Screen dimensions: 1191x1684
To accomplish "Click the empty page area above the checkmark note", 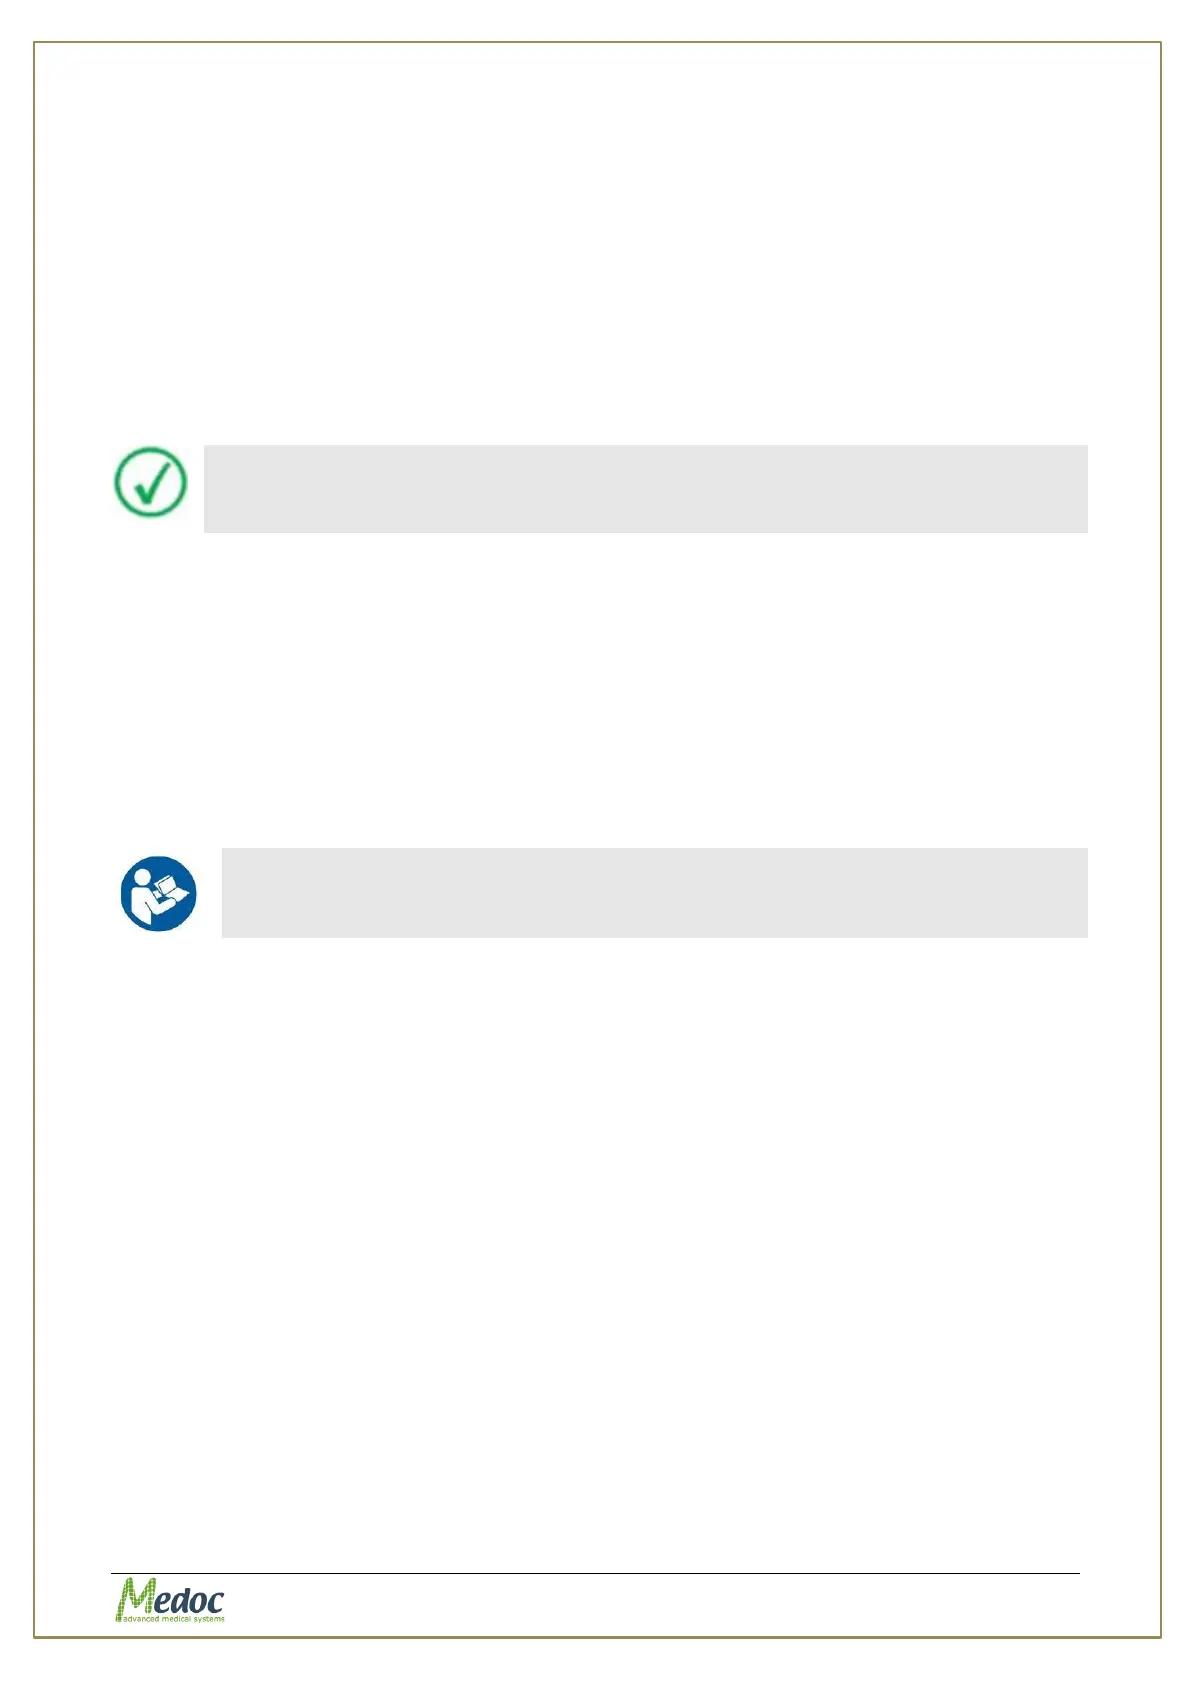I will click(595, 250).
